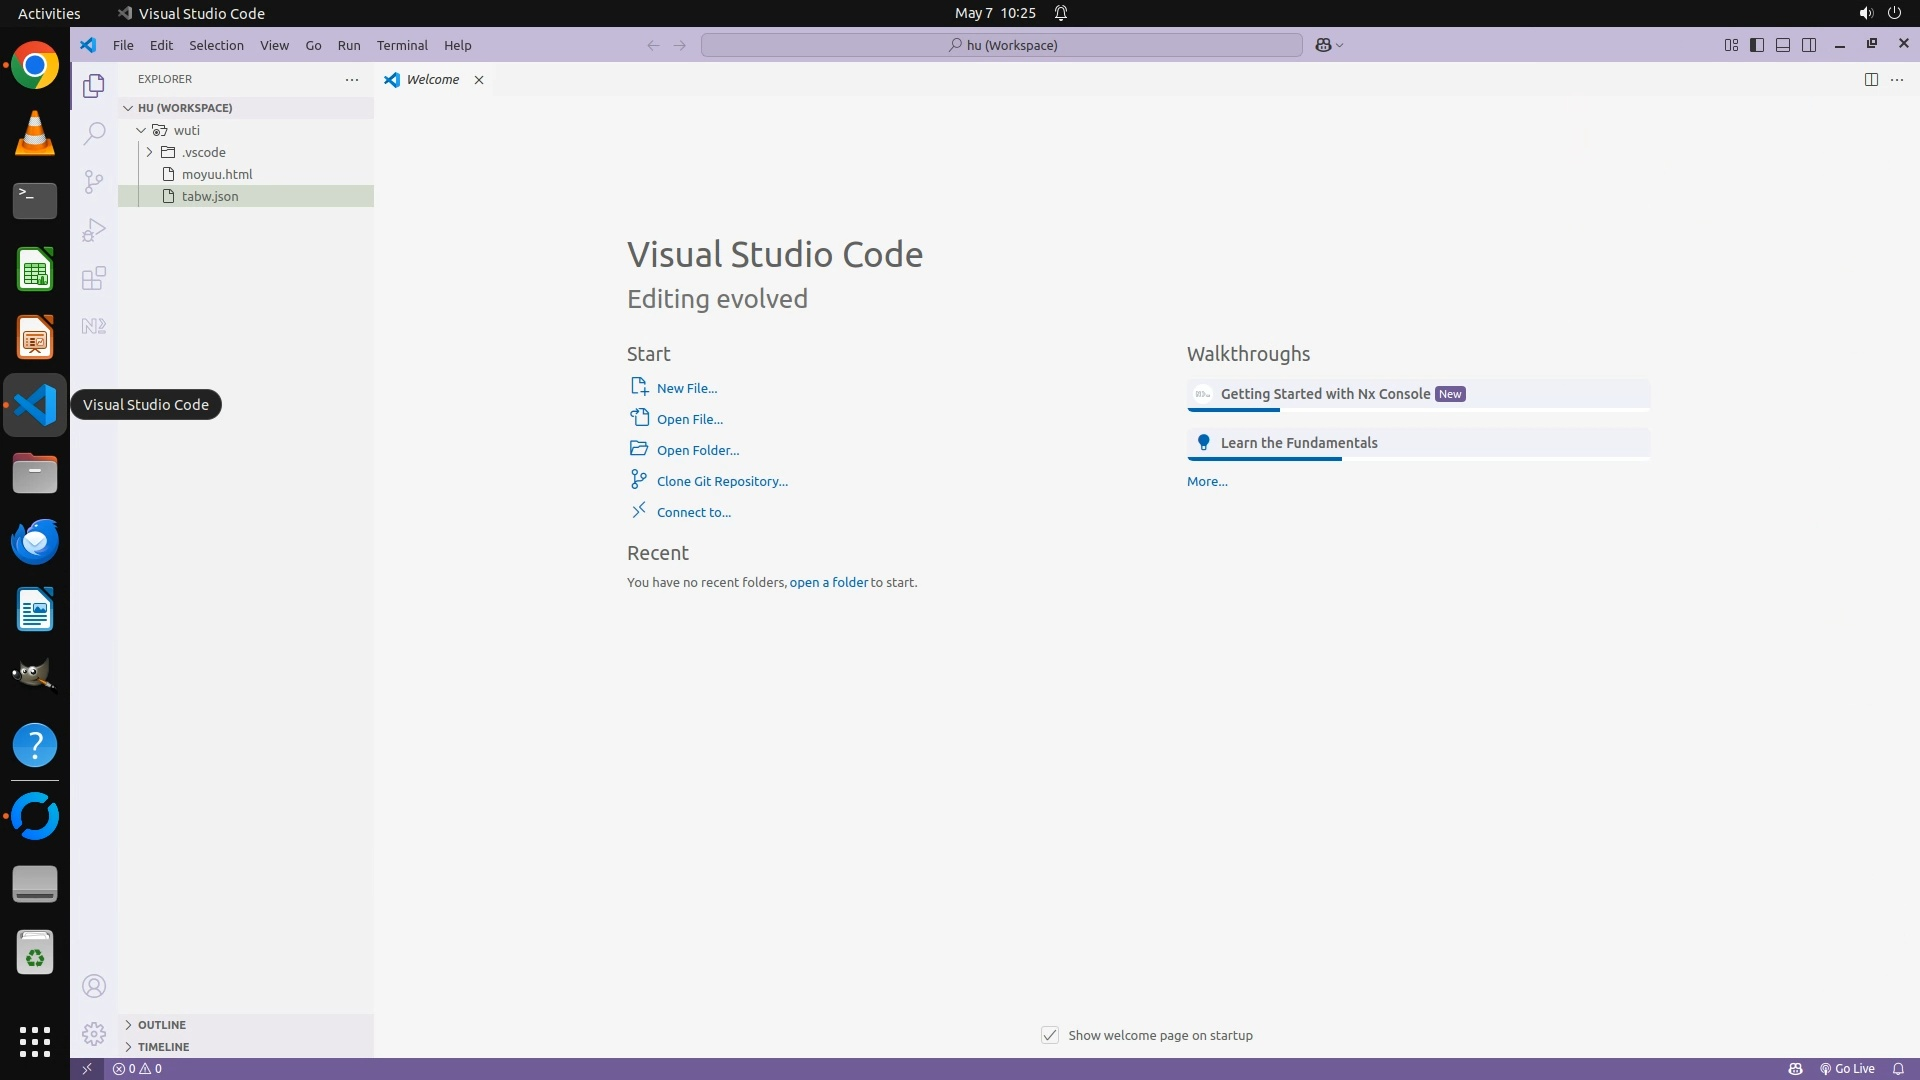Open the Selection menu
The image size is (1920, 1080).
tap(216, 45)
